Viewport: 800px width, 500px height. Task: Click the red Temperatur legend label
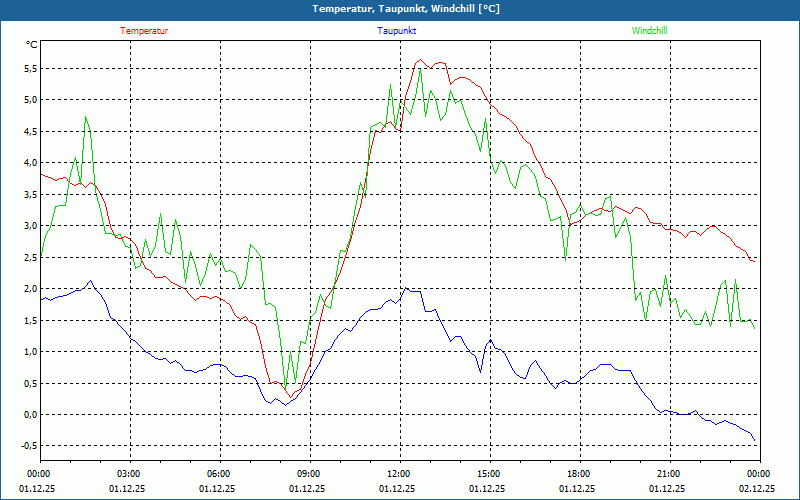(144, 30)
